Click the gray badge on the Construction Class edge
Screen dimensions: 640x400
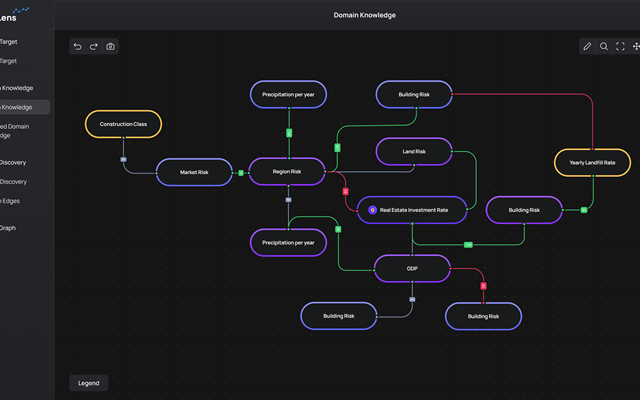[123, 160]
